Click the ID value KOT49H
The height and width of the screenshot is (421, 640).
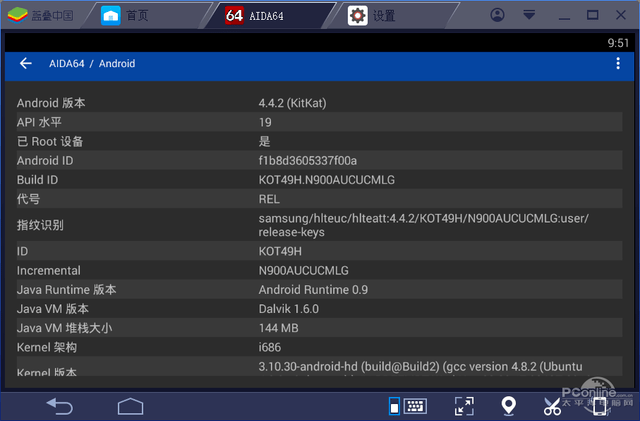coord(280,251)
